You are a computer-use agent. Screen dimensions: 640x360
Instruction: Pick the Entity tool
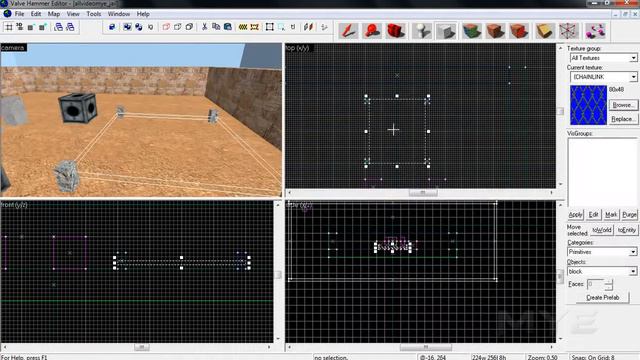[422, 31]
